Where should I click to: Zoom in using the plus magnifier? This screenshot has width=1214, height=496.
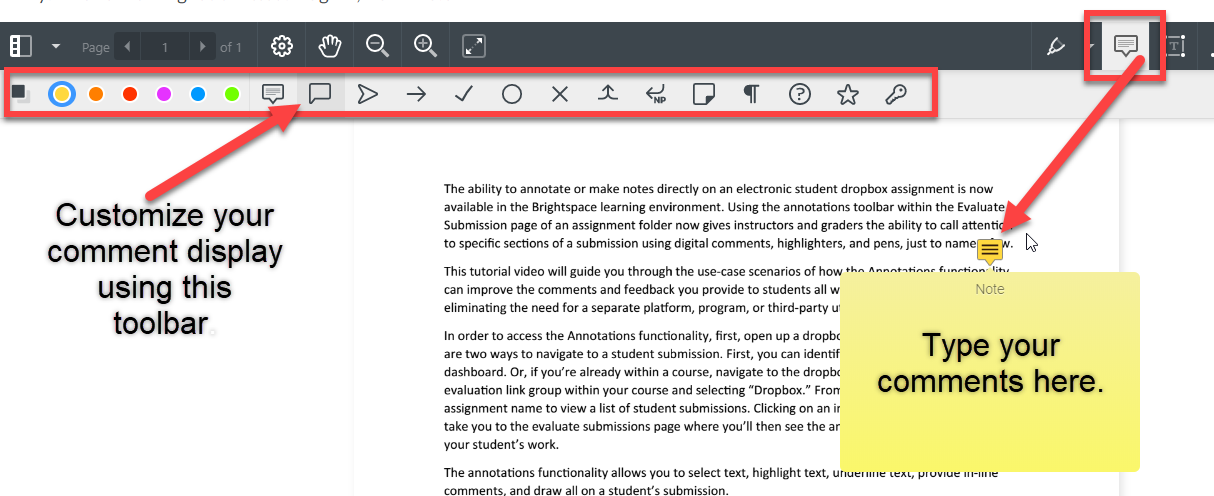pyautogui.click(x=425, y=46)
